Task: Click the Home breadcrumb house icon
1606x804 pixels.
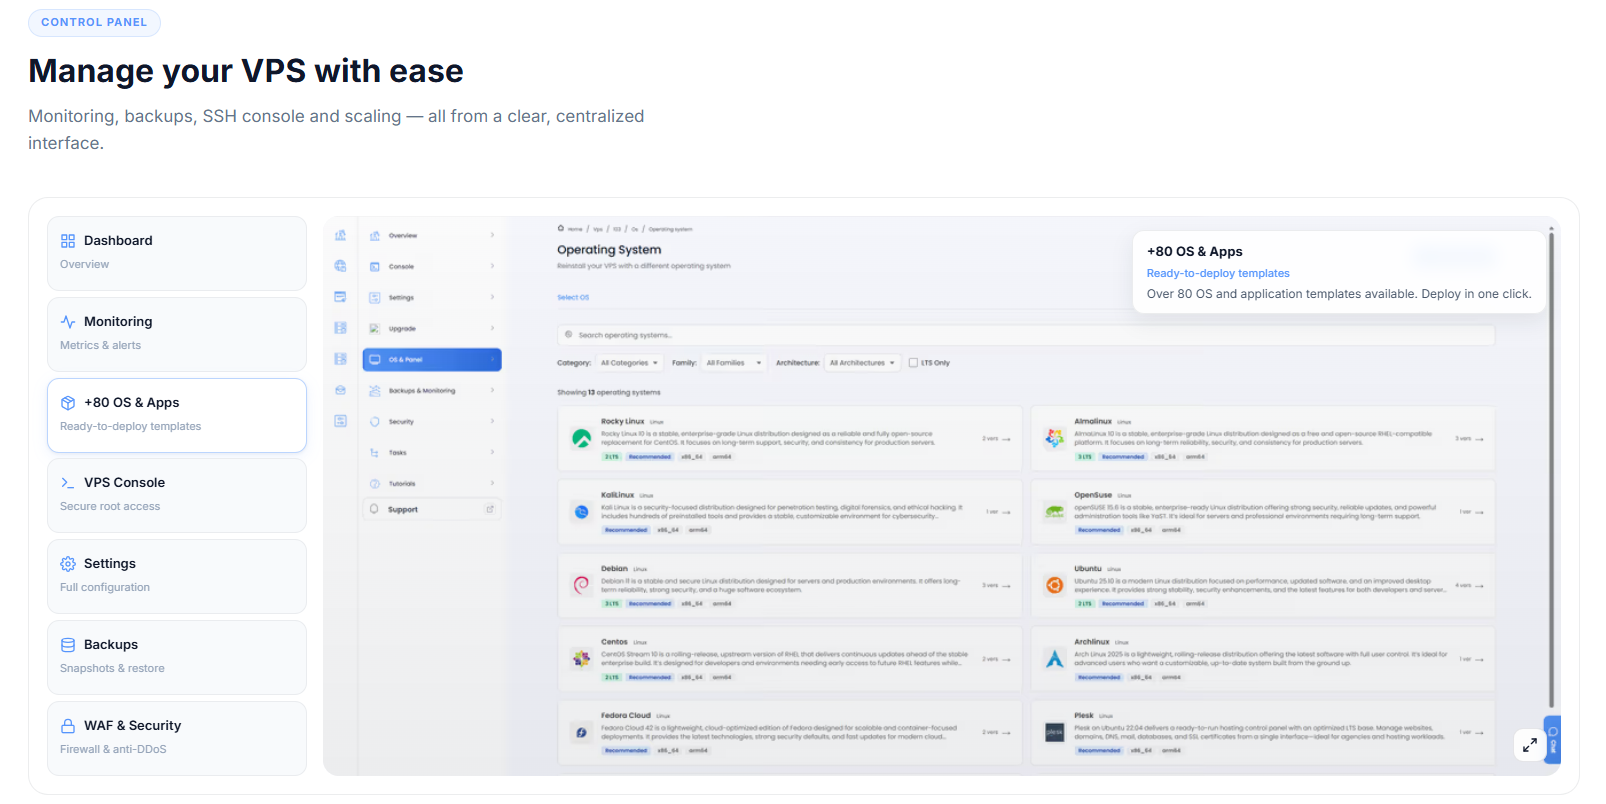Action: [x=561, y=228]
